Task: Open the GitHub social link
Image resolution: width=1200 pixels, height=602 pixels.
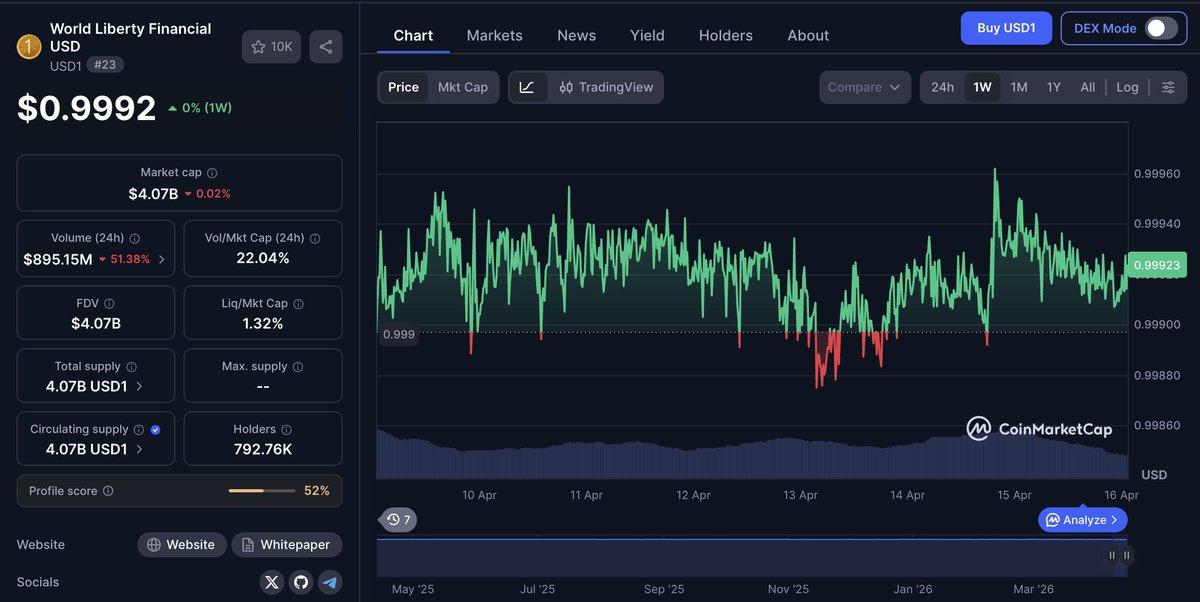Action: [300, 582]
